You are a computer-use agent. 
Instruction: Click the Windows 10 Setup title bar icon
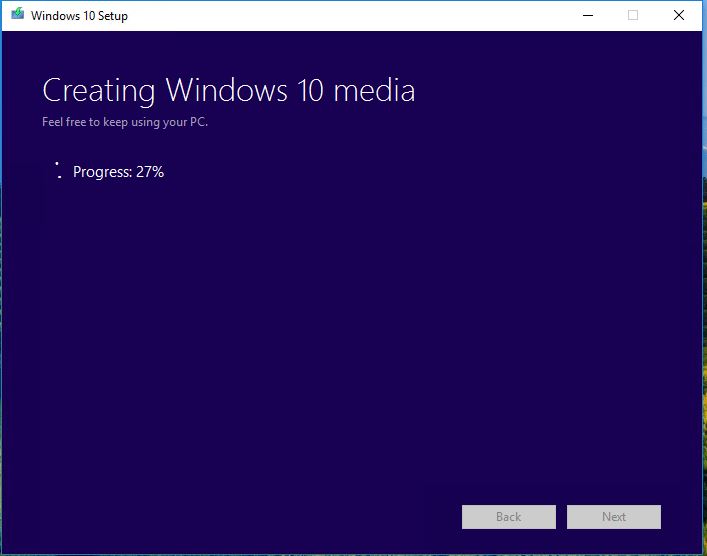[x=18, y=14]
